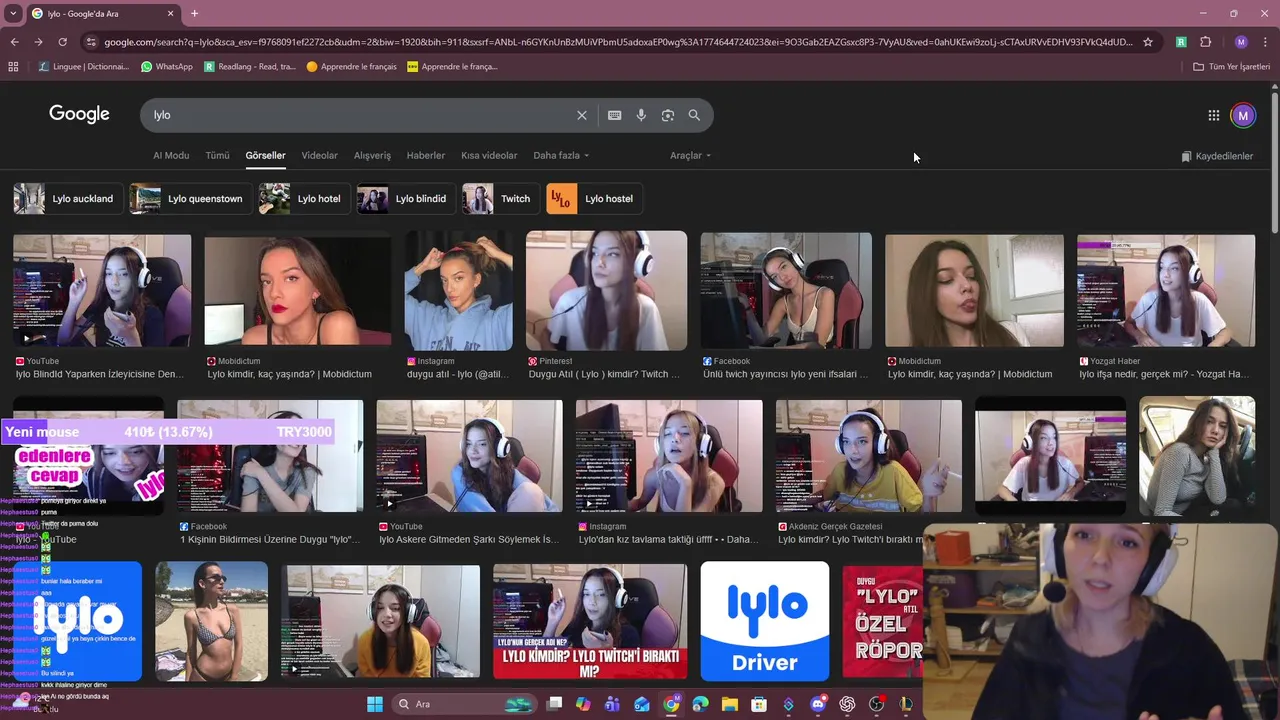This screenshot has width=1280, height=720.
Task: Open Microsoft Edge from the taskbar
Action: point(700,704)
